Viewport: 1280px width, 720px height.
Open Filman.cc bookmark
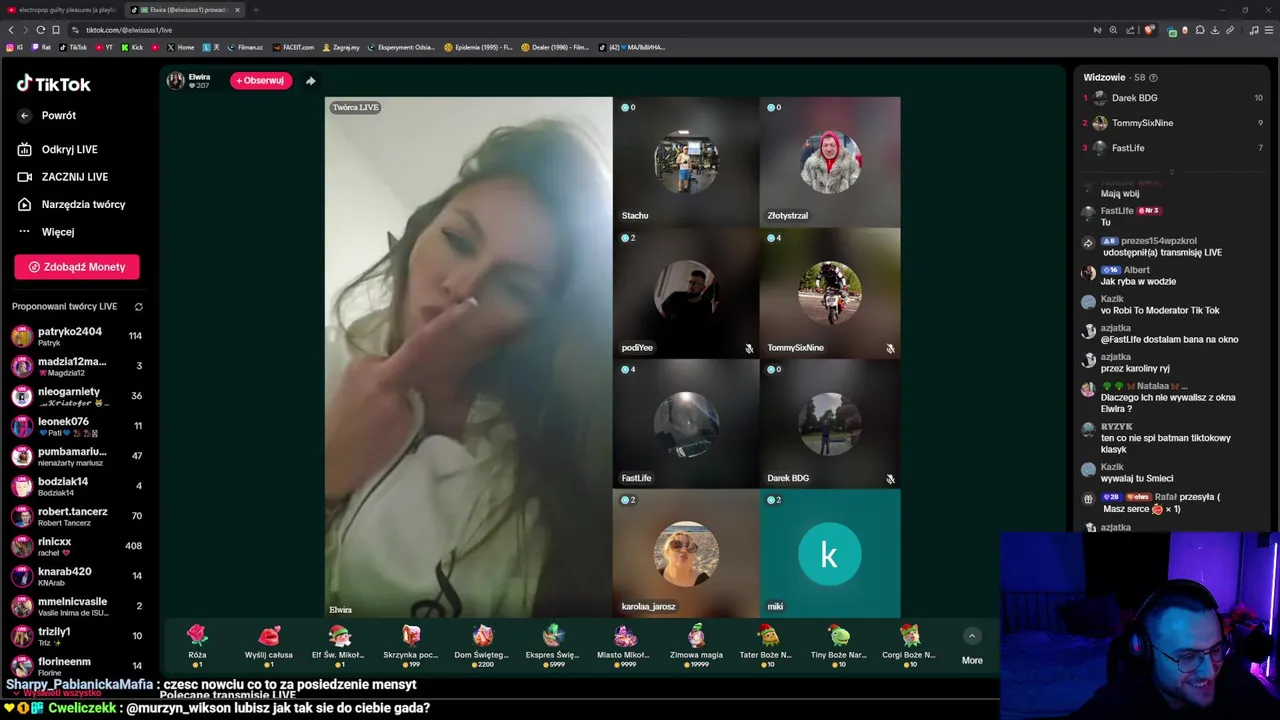pos(245,47)
